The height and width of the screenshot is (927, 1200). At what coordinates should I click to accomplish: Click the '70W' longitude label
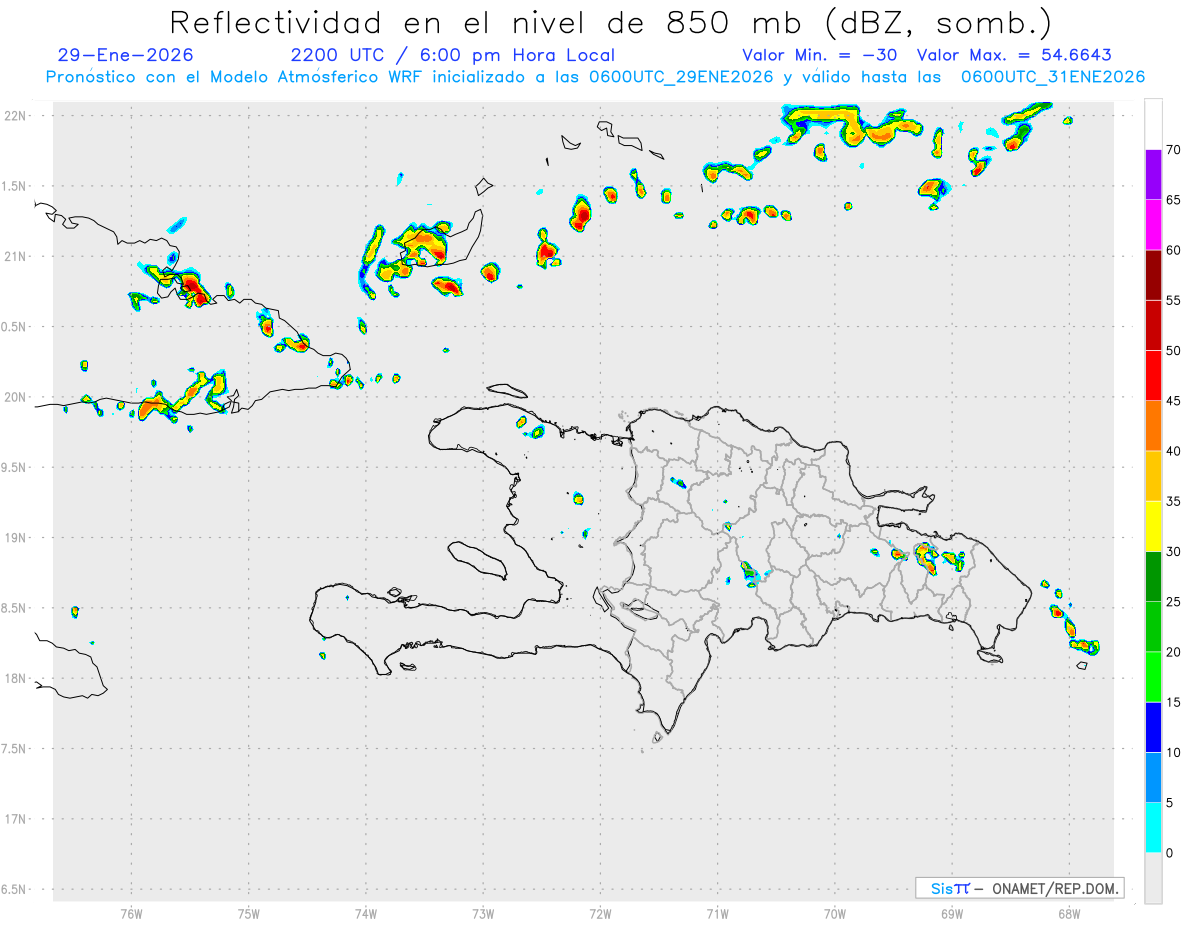point(835,914)
